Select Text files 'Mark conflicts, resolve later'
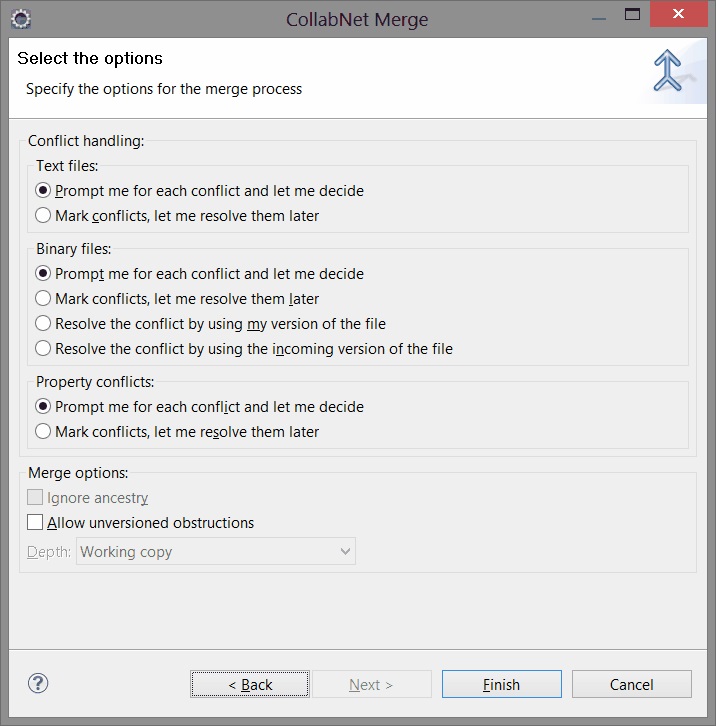Screen dimensions: 716x726 coord(43,216)
